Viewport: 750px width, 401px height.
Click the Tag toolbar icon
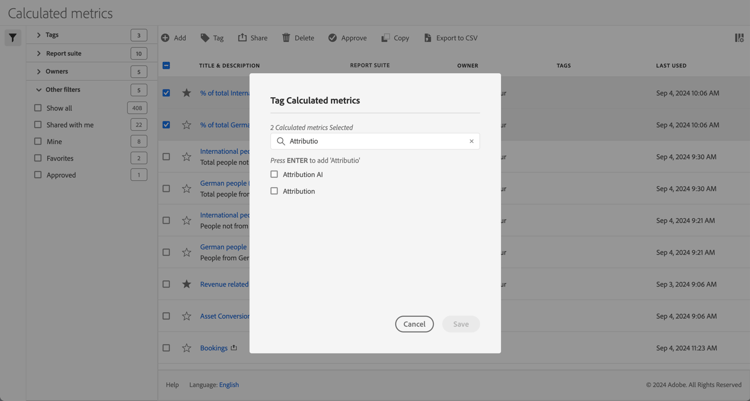(x=205, y=38)
